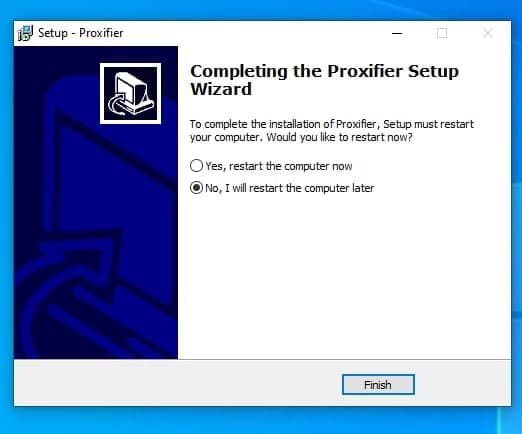The image size is (522, 434).
Task: Click the empty white area below radio options
Action: coord(343,277)
